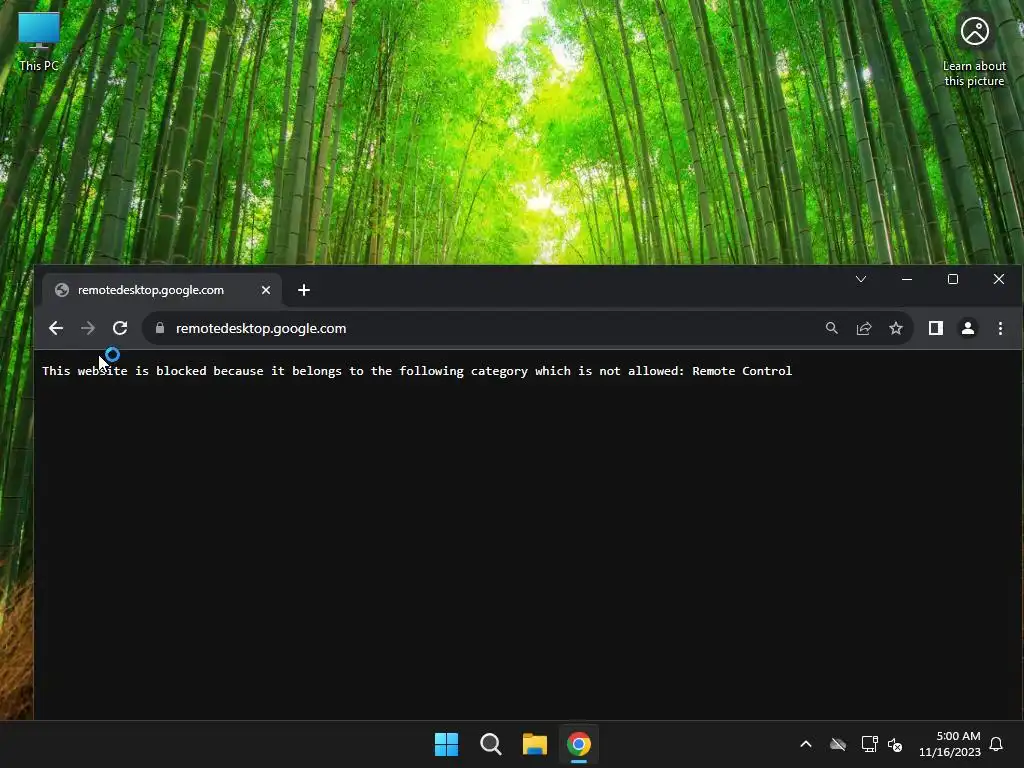Screen dimensions: 1024x768
Task: Click the forward navigation arrow in Chrome
Action: [x=88, y=328]
